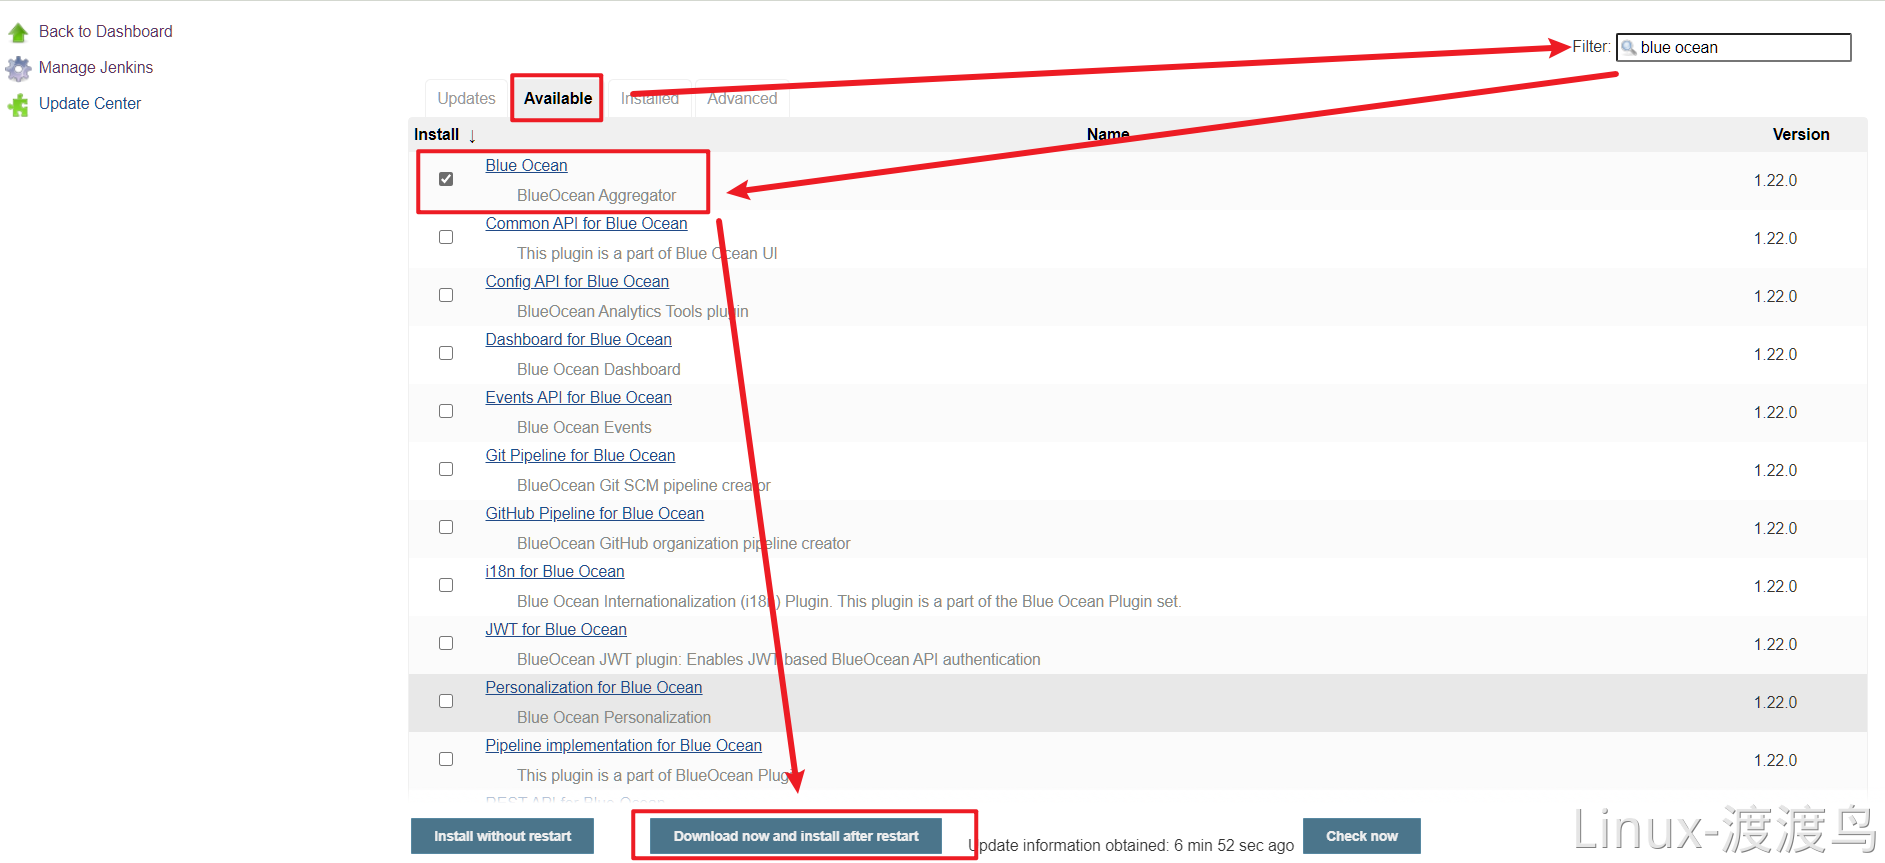Click BlueOcean GitHub organization pipeline creator text
The image size is (1885, 863).
[683, 543]
